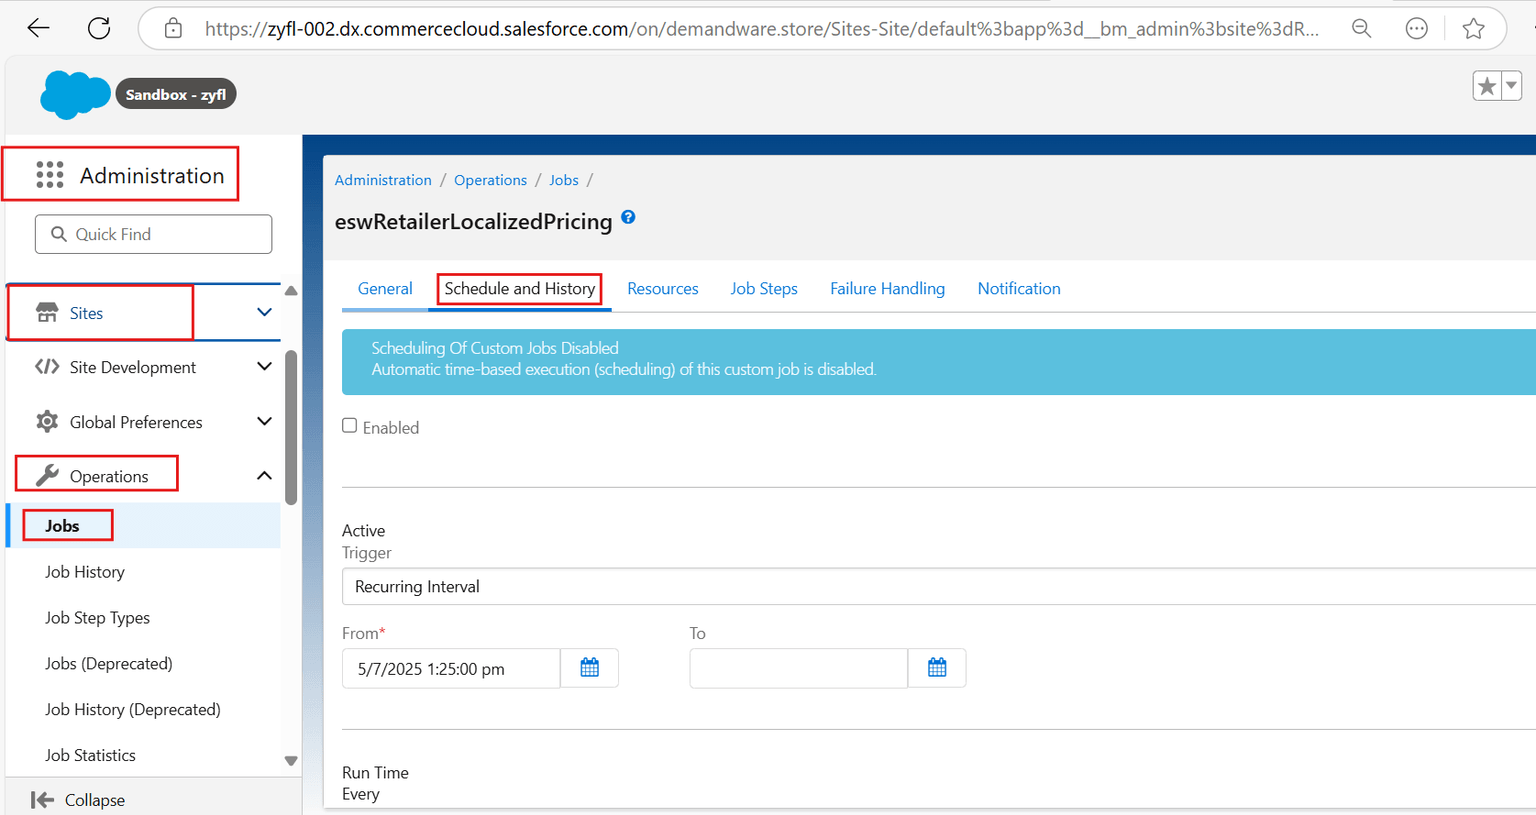Image resolution: width=1536 pixels, height=815 pixels.
Task: Click the Sites storefront icon
Action: click(47, 313)
